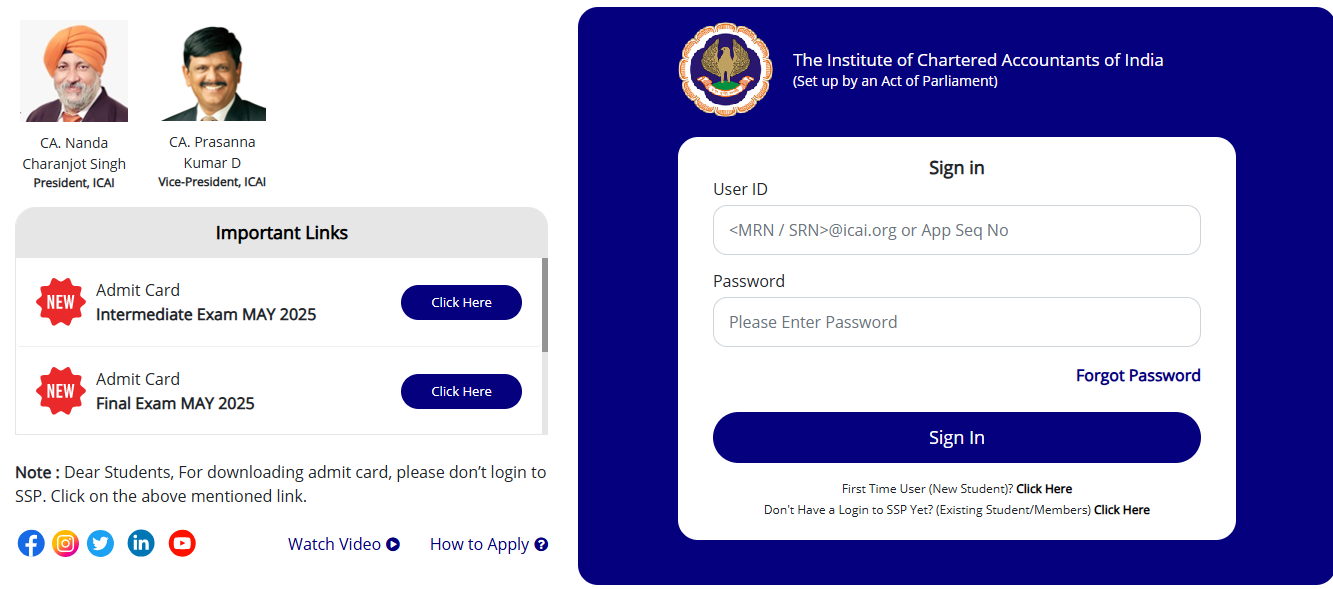The width and height of the screenshot is (1333, 589).
Task: Click Here for Final Exam MAY 2025 admit card
Action: (461, 391)
